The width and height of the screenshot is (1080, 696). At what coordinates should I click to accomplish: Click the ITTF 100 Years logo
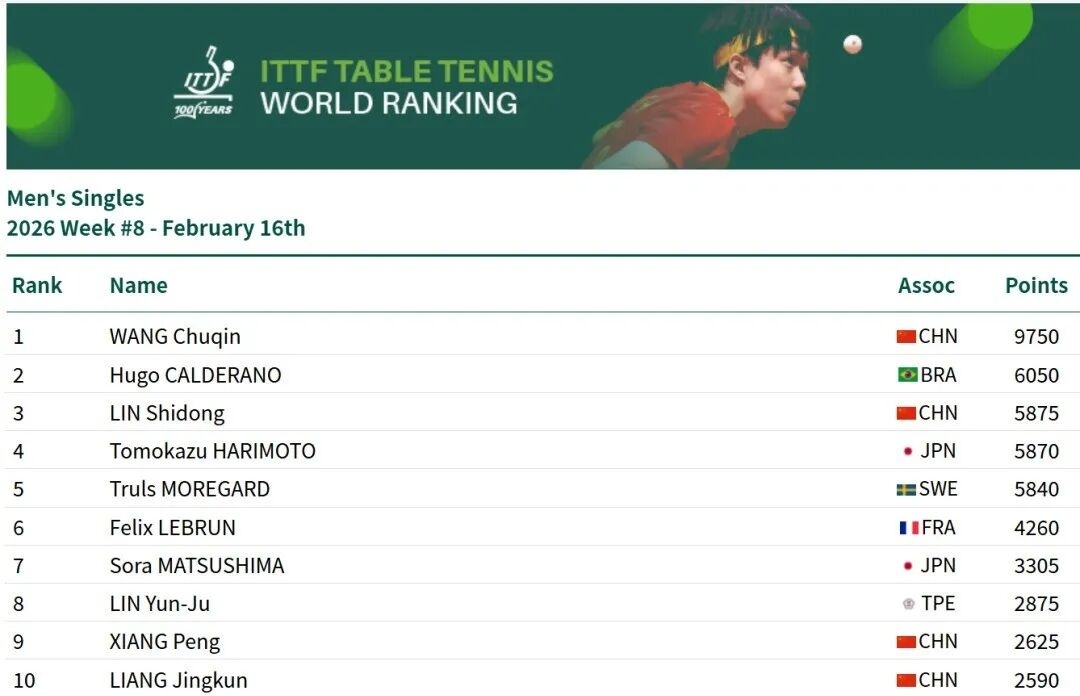(205, 84)
